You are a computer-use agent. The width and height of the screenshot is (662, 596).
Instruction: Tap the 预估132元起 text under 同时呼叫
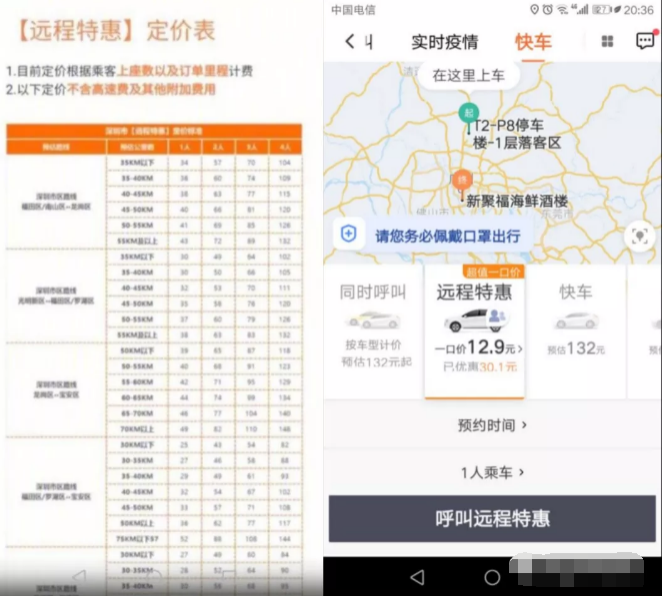pyautogui.click(x=376, y=362)
